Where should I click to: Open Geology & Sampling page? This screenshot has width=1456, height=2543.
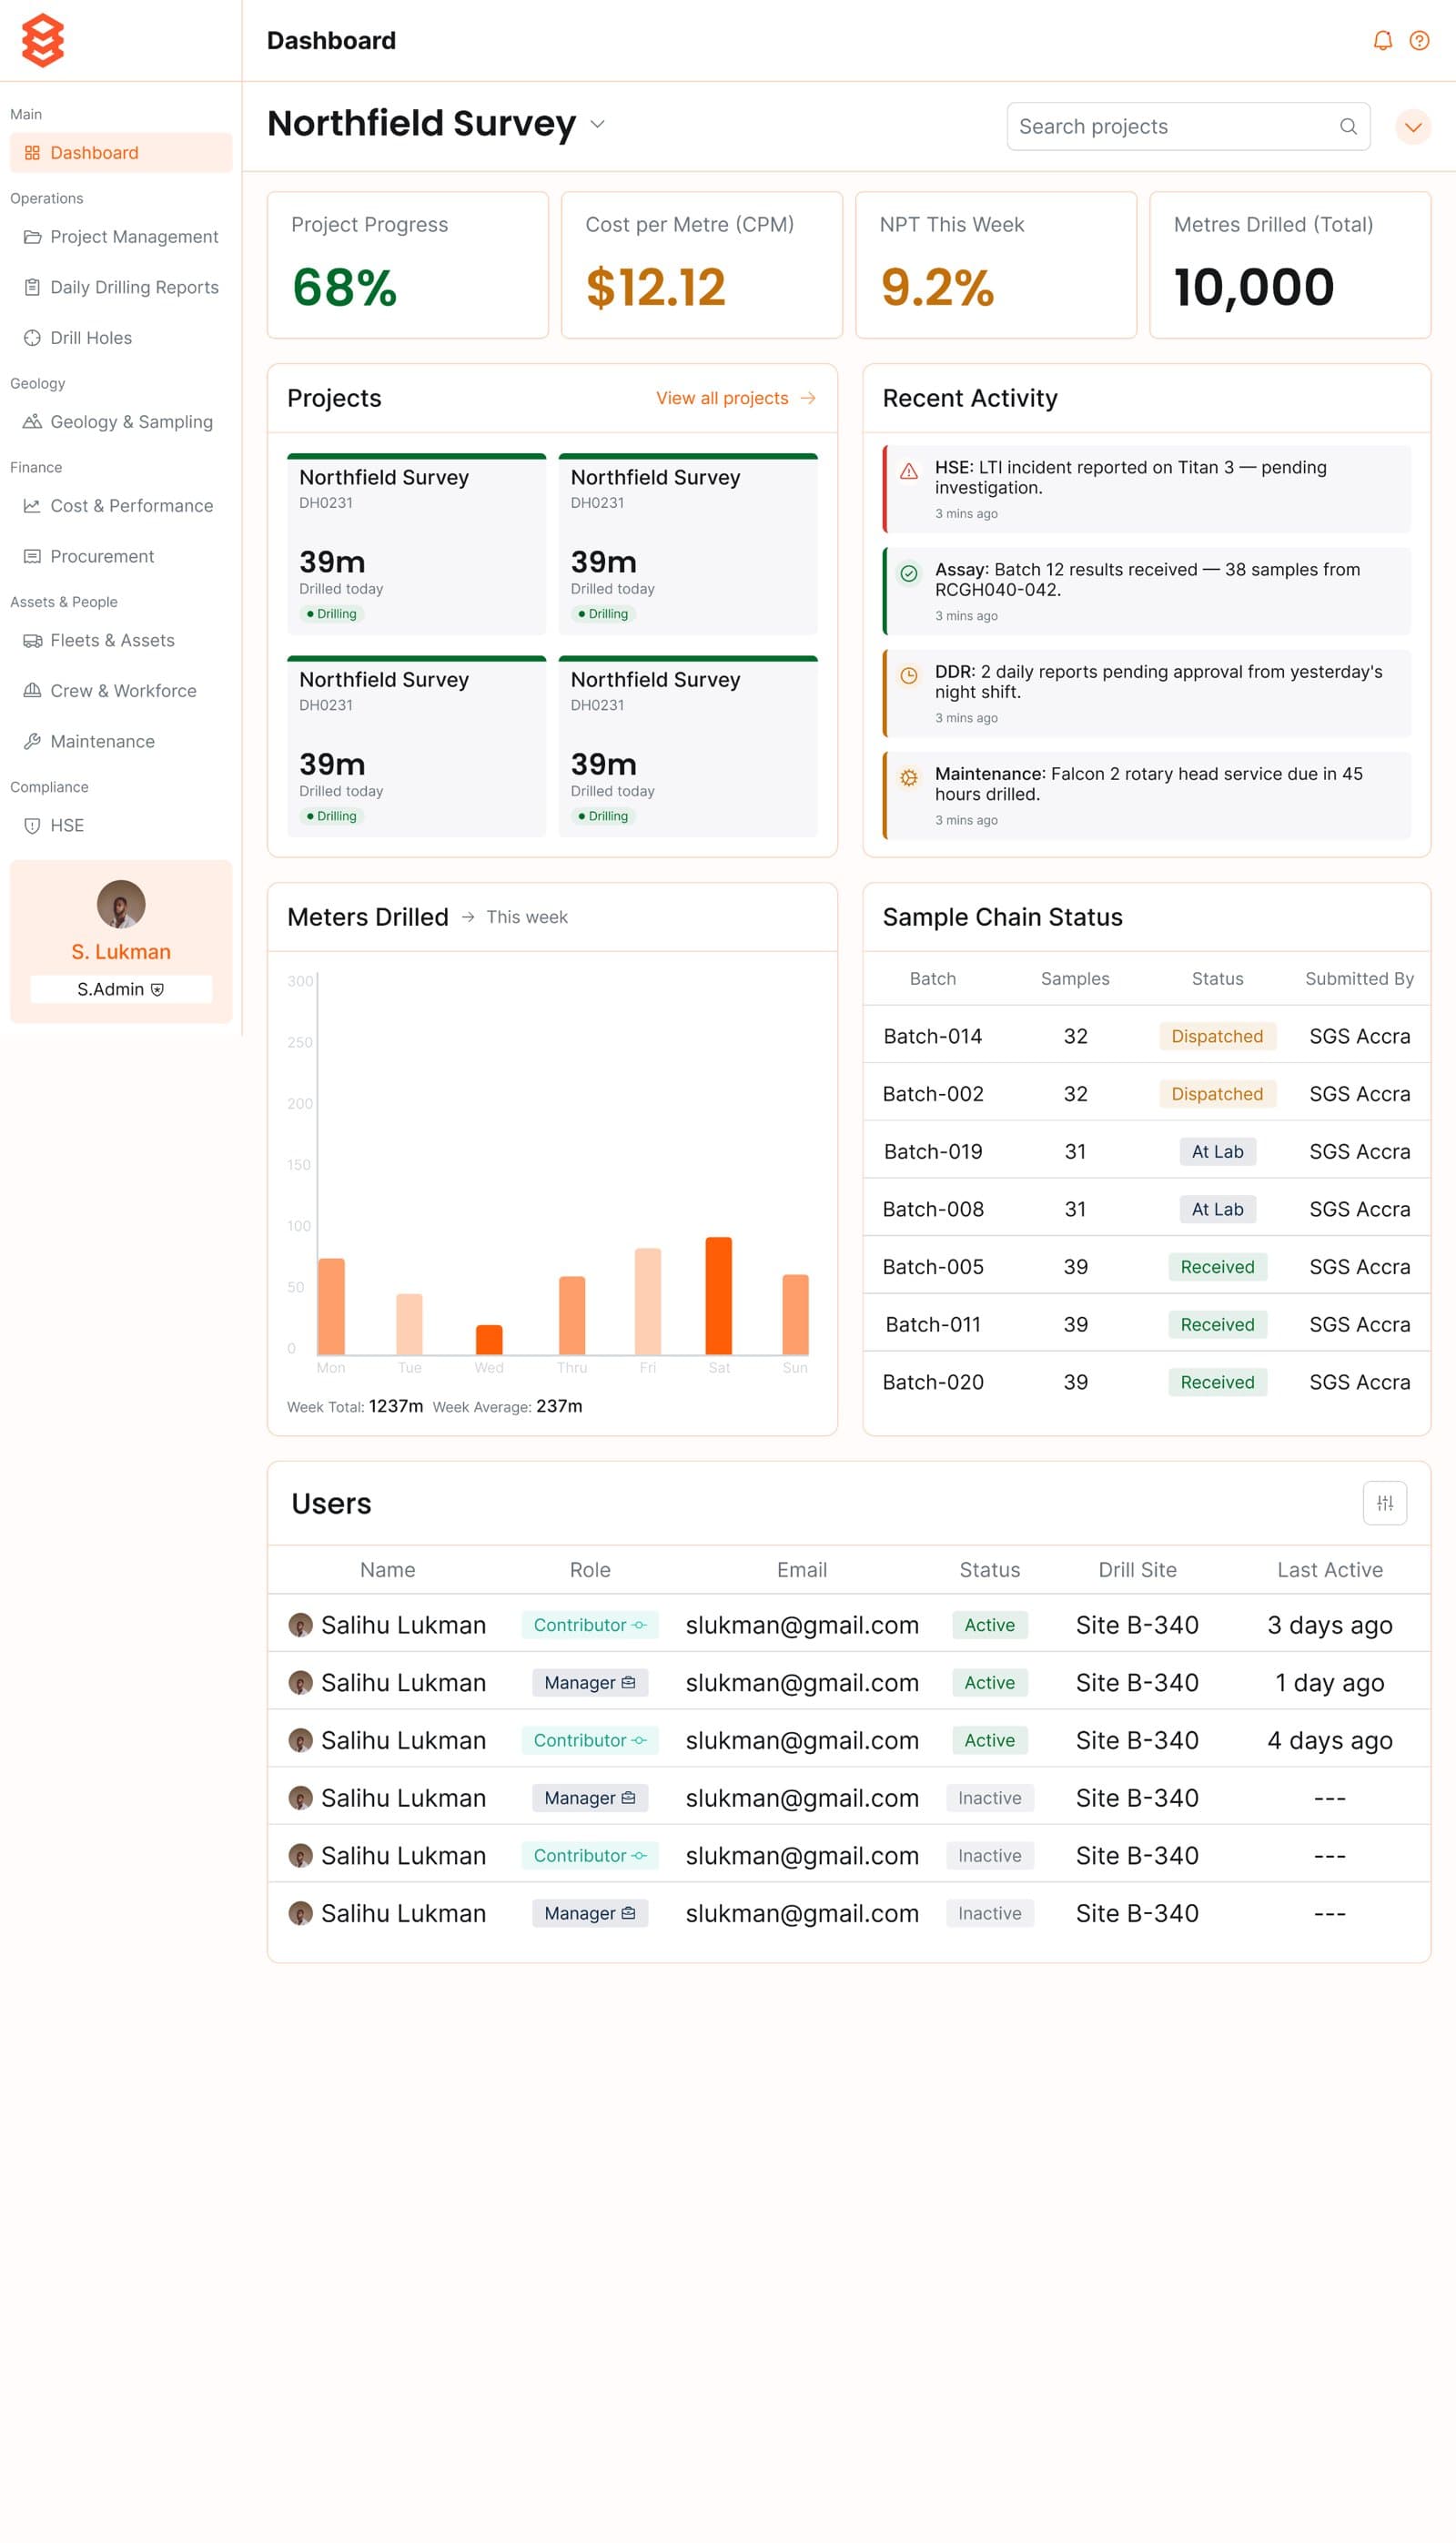click(x=121, y=422)
